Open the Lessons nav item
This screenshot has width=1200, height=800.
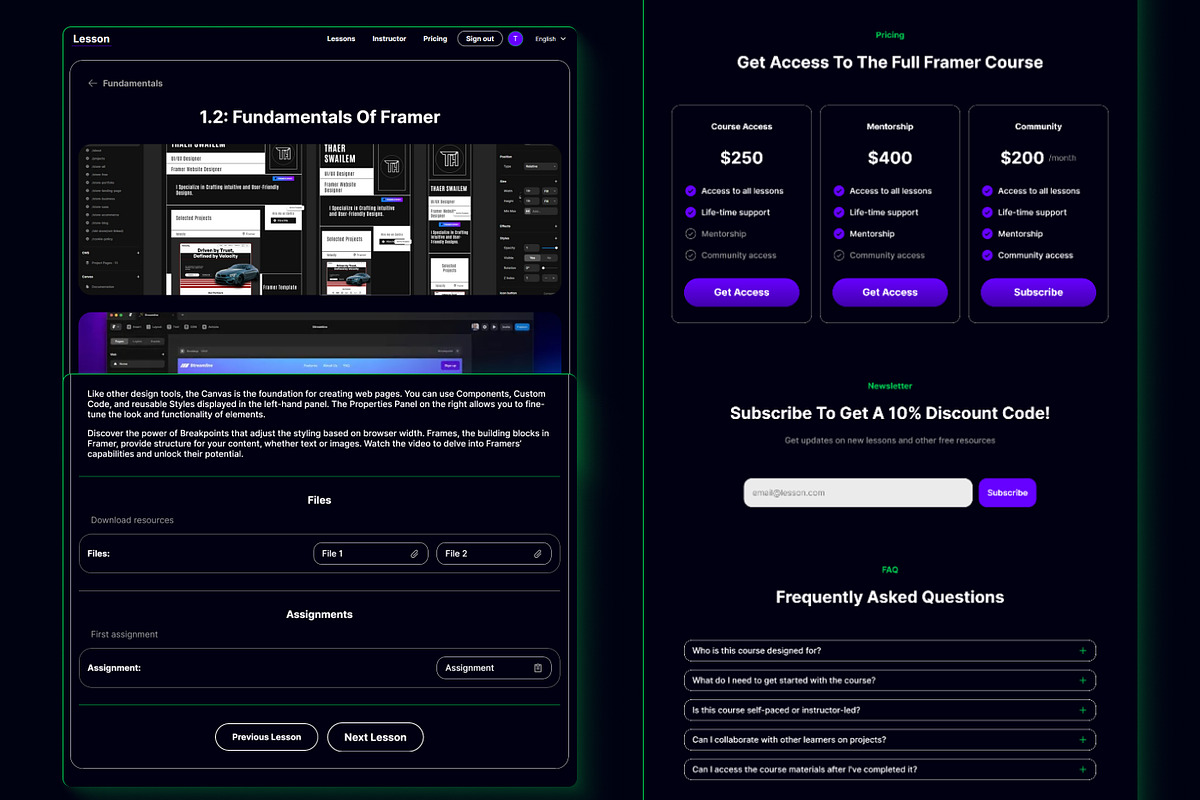pyautogui.click(x=341, y=39)
